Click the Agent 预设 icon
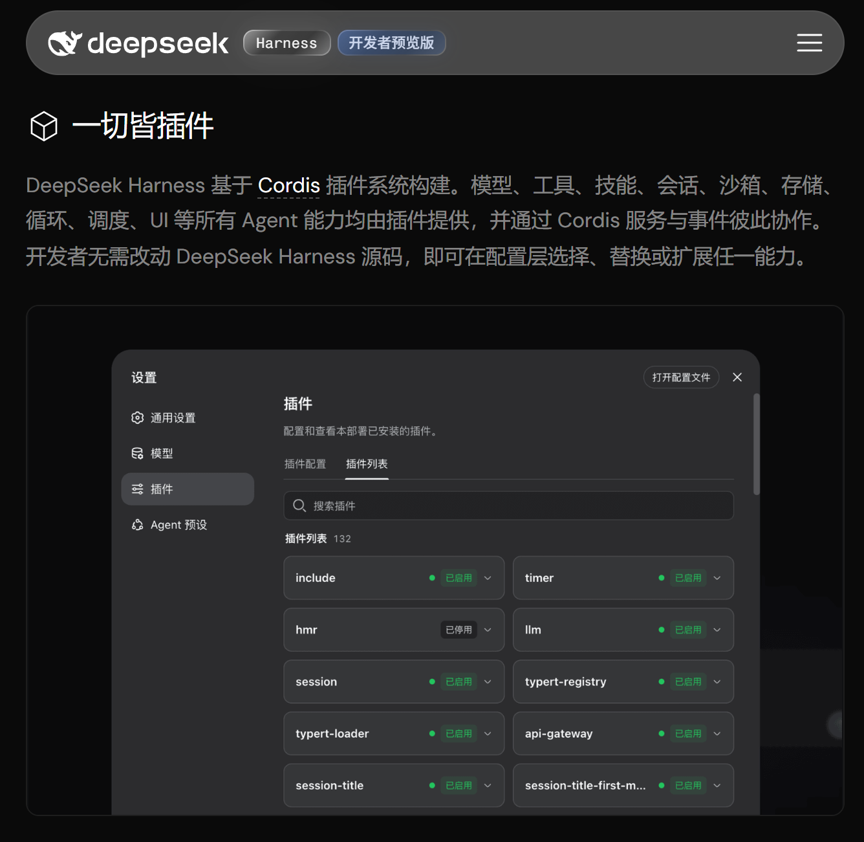Viewport: 864px width, 842px height. click(x=137, y=525)
